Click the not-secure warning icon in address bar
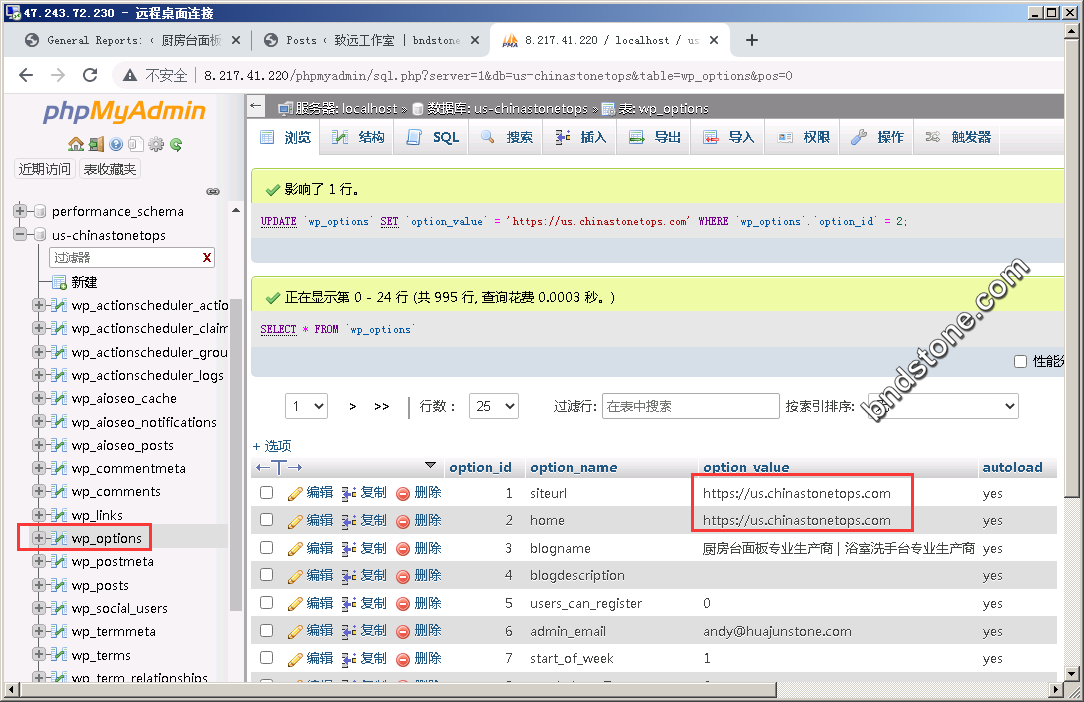The width and height of the screenshot is (1084, 702). [x=129, y=75]
